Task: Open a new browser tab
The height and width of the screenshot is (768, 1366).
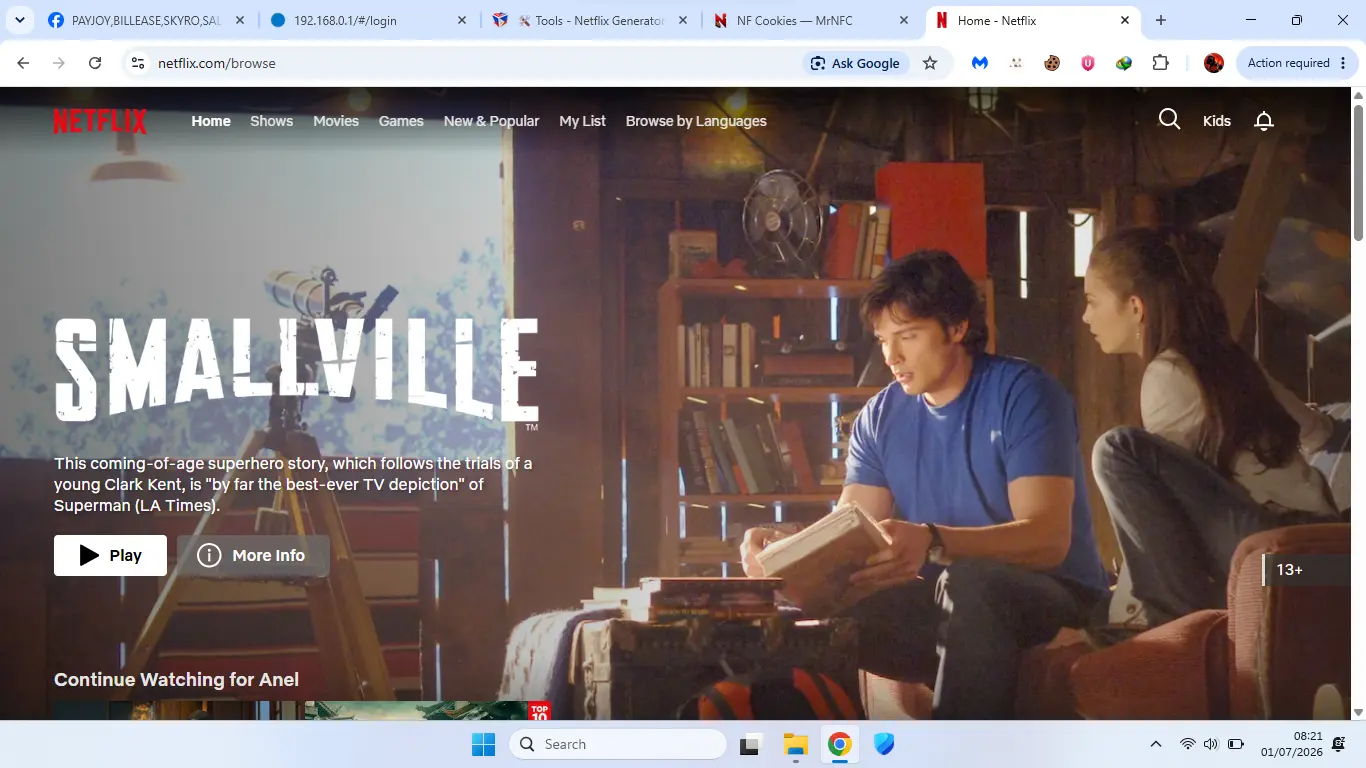Action: tap(1161, 20)
